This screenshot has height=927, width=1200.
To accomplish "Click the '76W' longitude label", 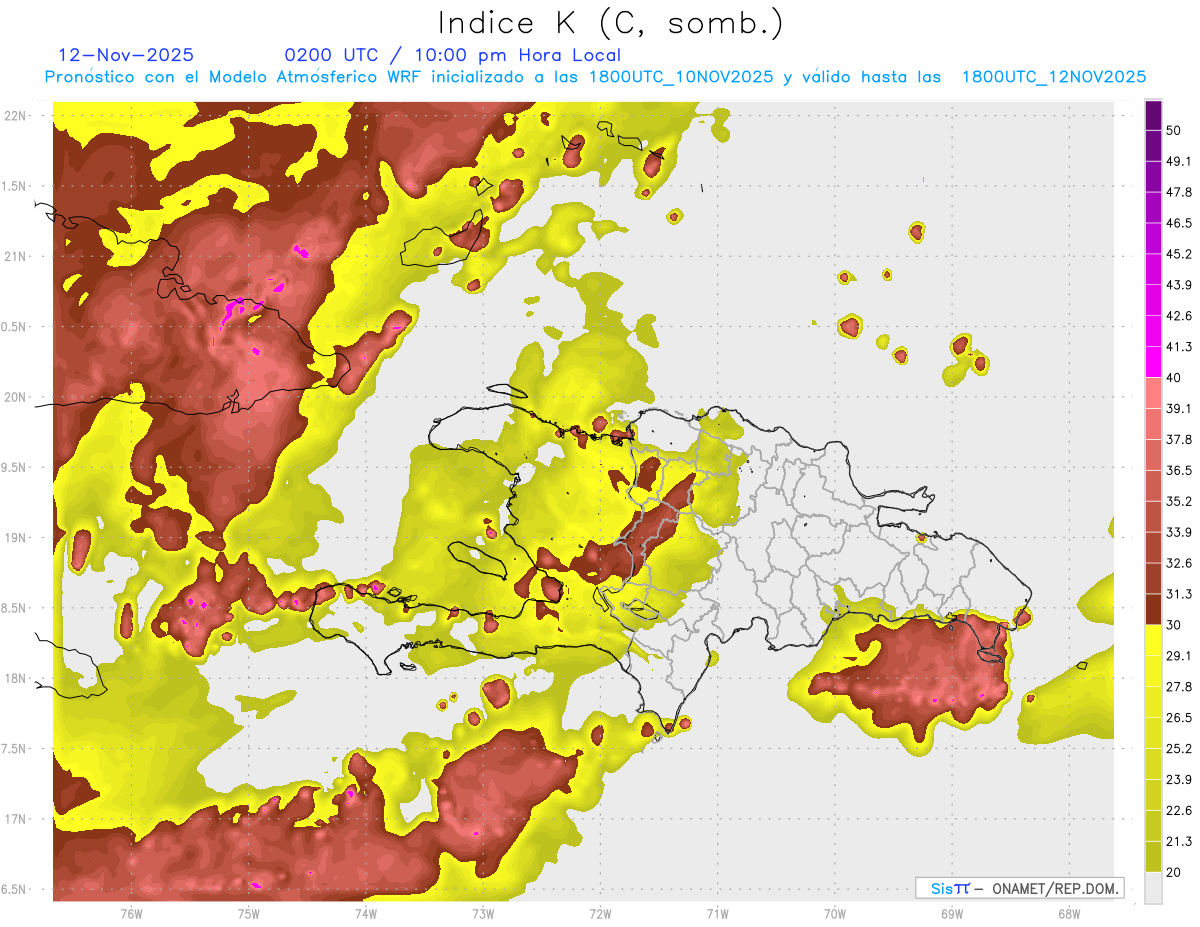I will coord(131,914).
